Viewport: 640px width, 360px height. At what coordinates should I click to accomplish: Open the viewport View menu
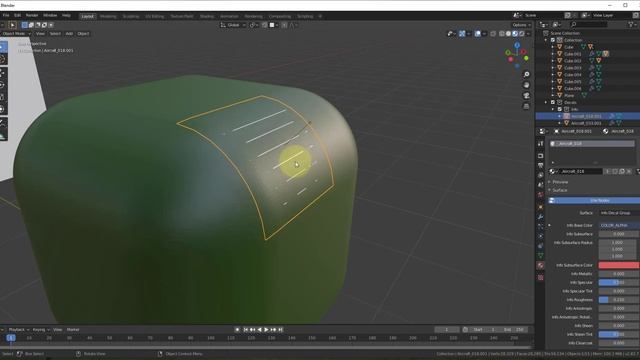tap(40, 33)
